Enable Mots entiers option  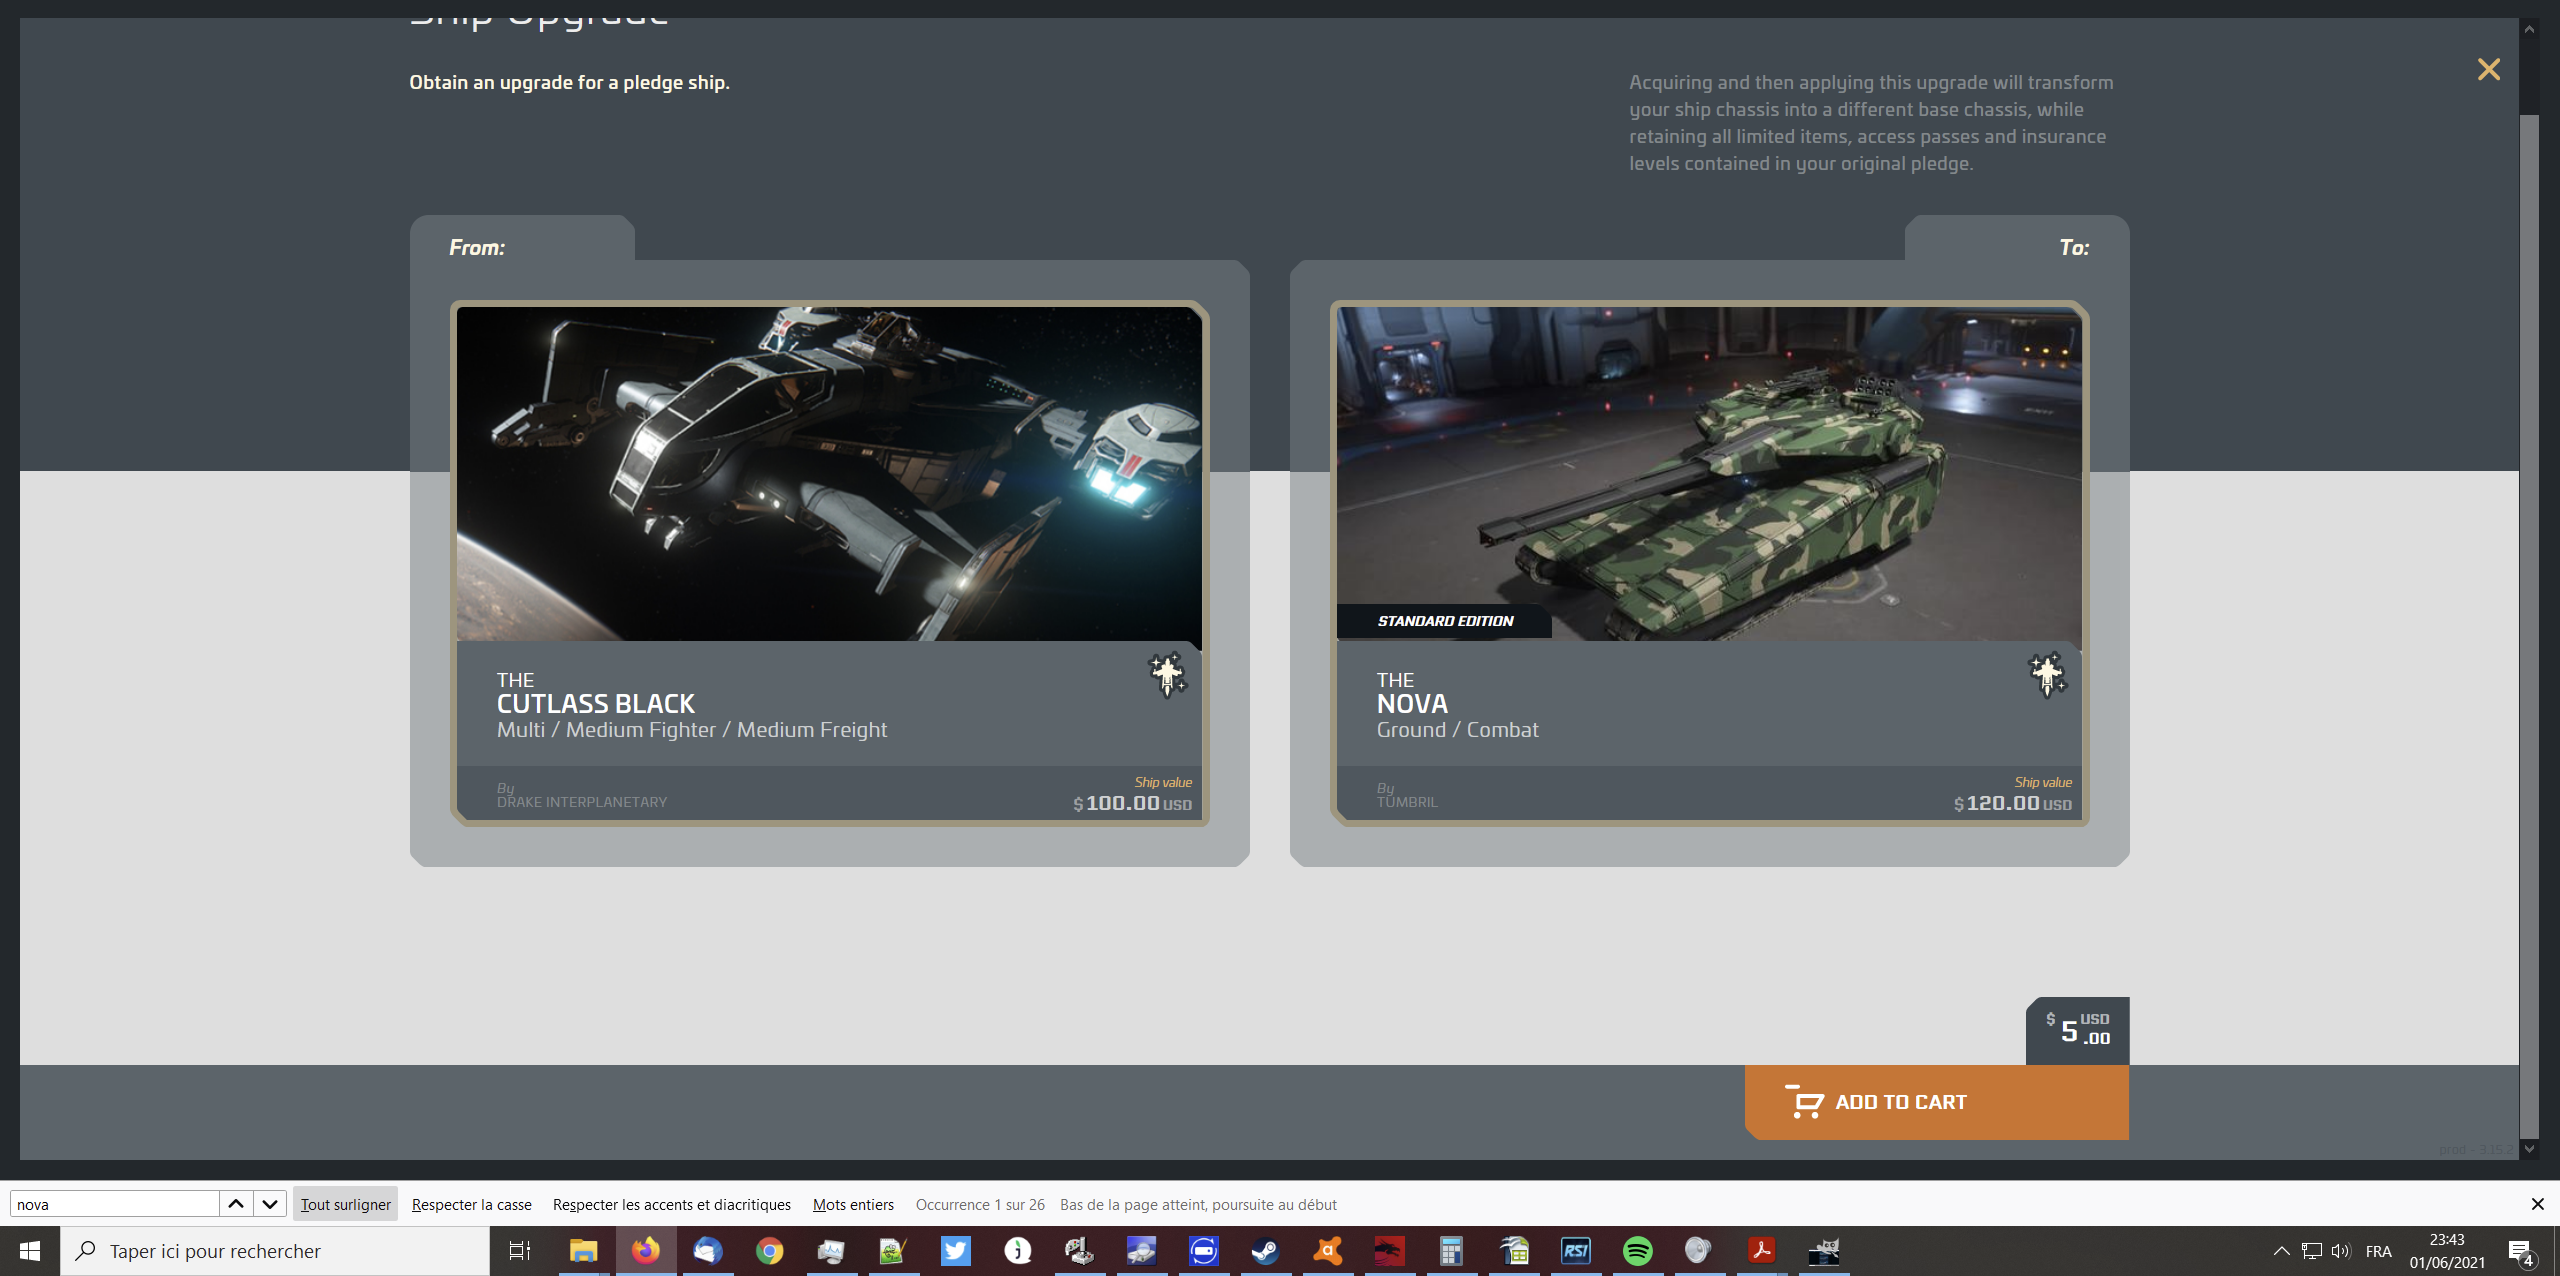pyautogui.click(x=853, y=1204)
